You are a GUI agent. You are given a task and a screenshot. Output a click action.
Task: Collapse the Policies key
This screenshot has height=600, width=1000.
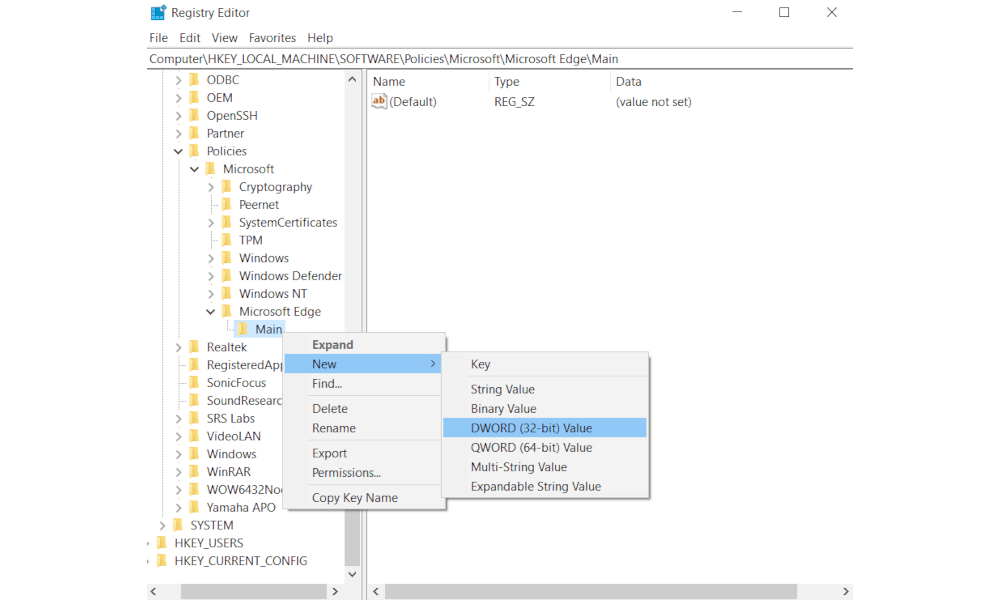pyautogui.click(x=179, y=151)
